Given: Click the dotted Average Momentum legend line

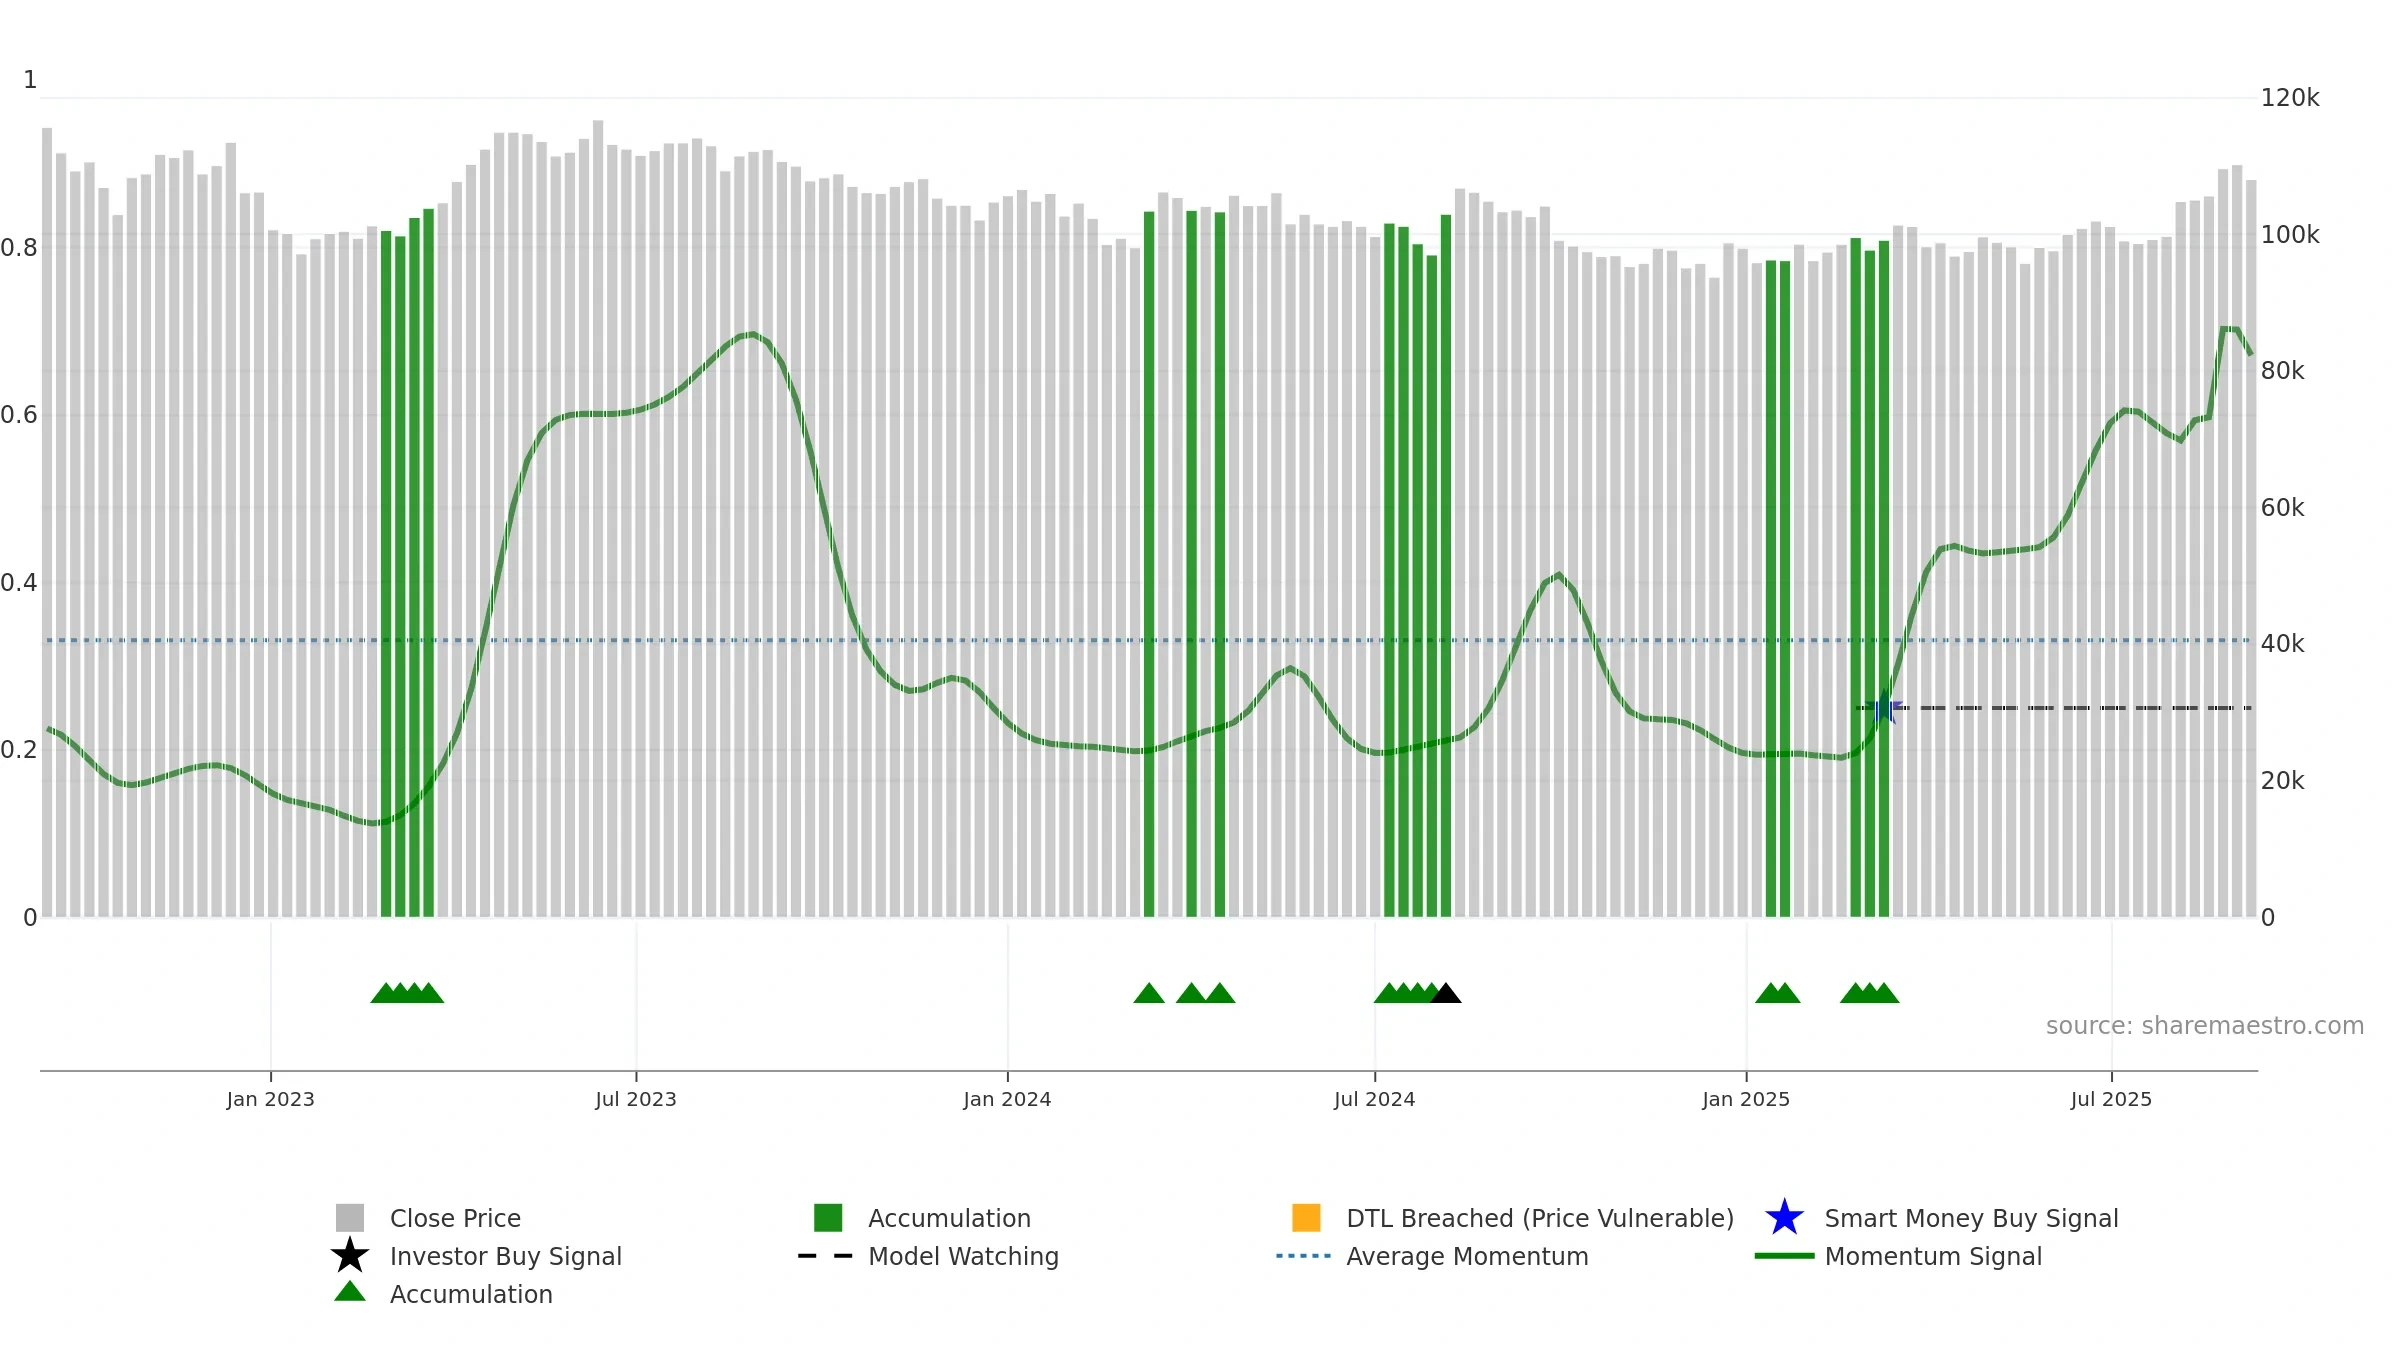Looking at the screenshot, I should pos(1304,1256).
